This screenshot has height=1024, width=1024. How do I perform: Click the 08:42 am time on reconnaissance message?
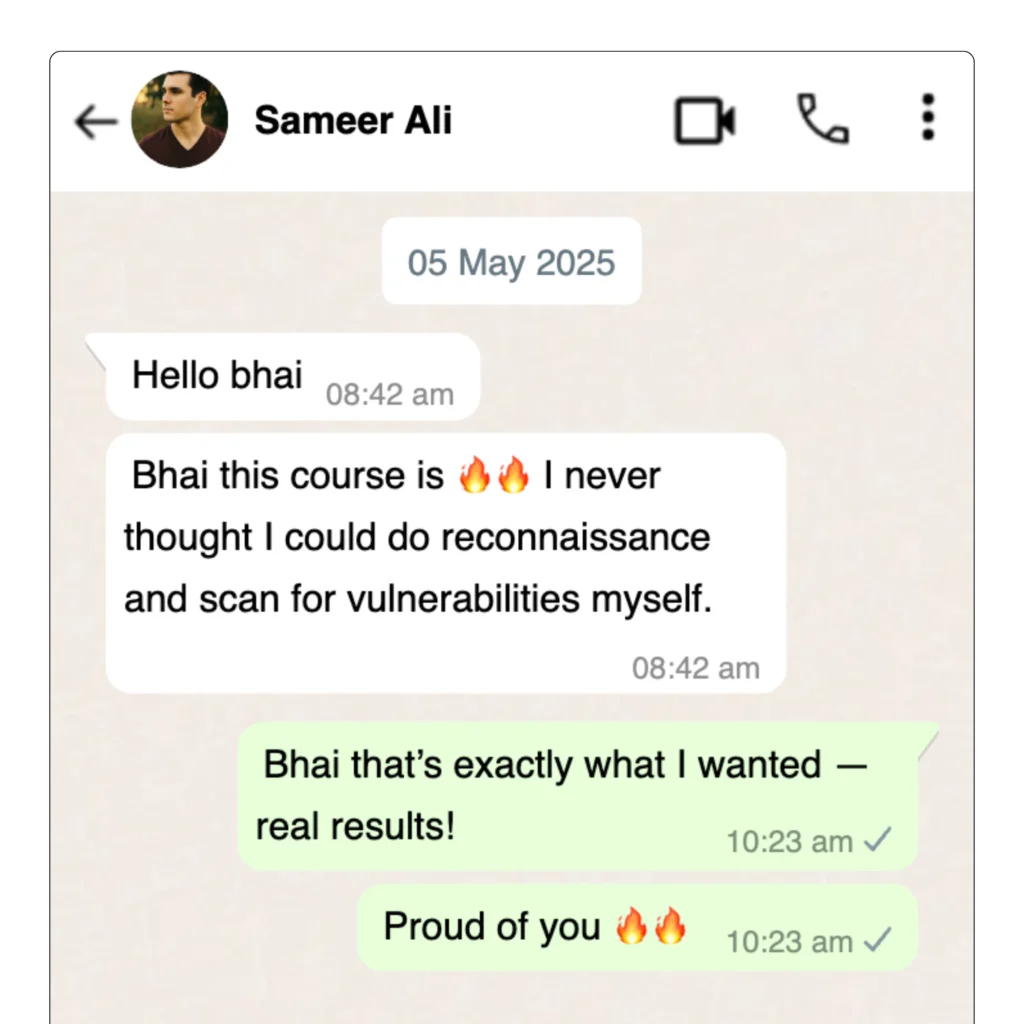[696, 668]
